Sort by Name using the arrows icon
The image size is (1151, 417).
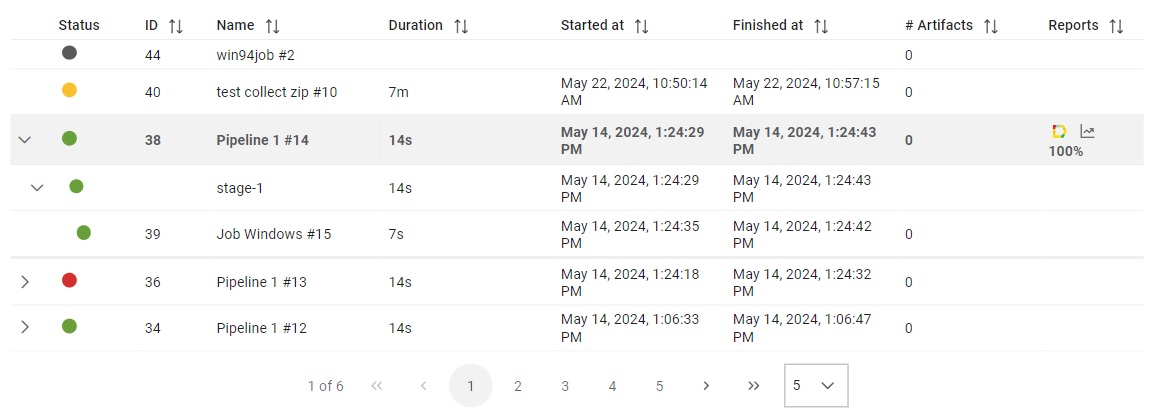coord(272,26)
